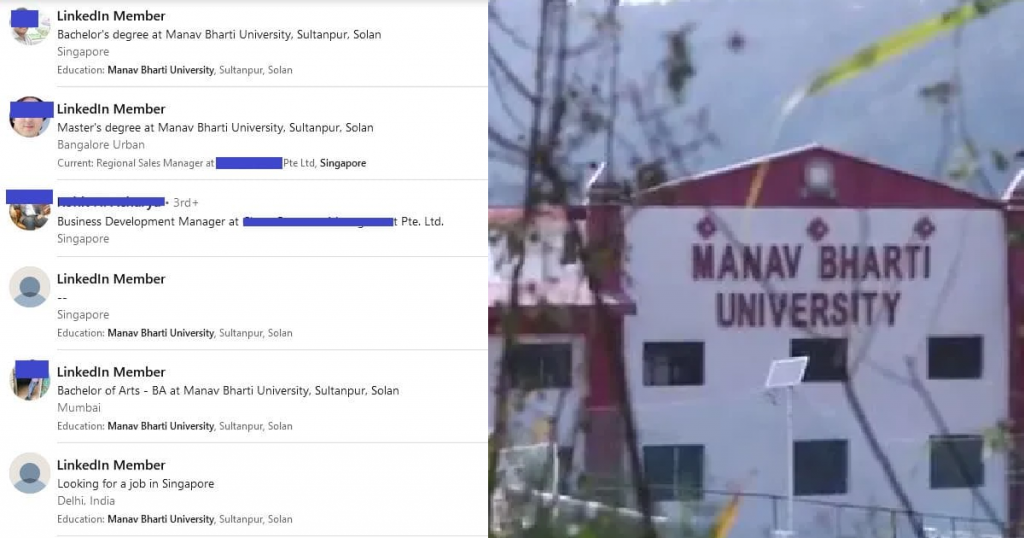The height and width of the screenshot is (538, 1024).
Task: Select the default avatar of the Singapore member
Action: click(29, 287)
